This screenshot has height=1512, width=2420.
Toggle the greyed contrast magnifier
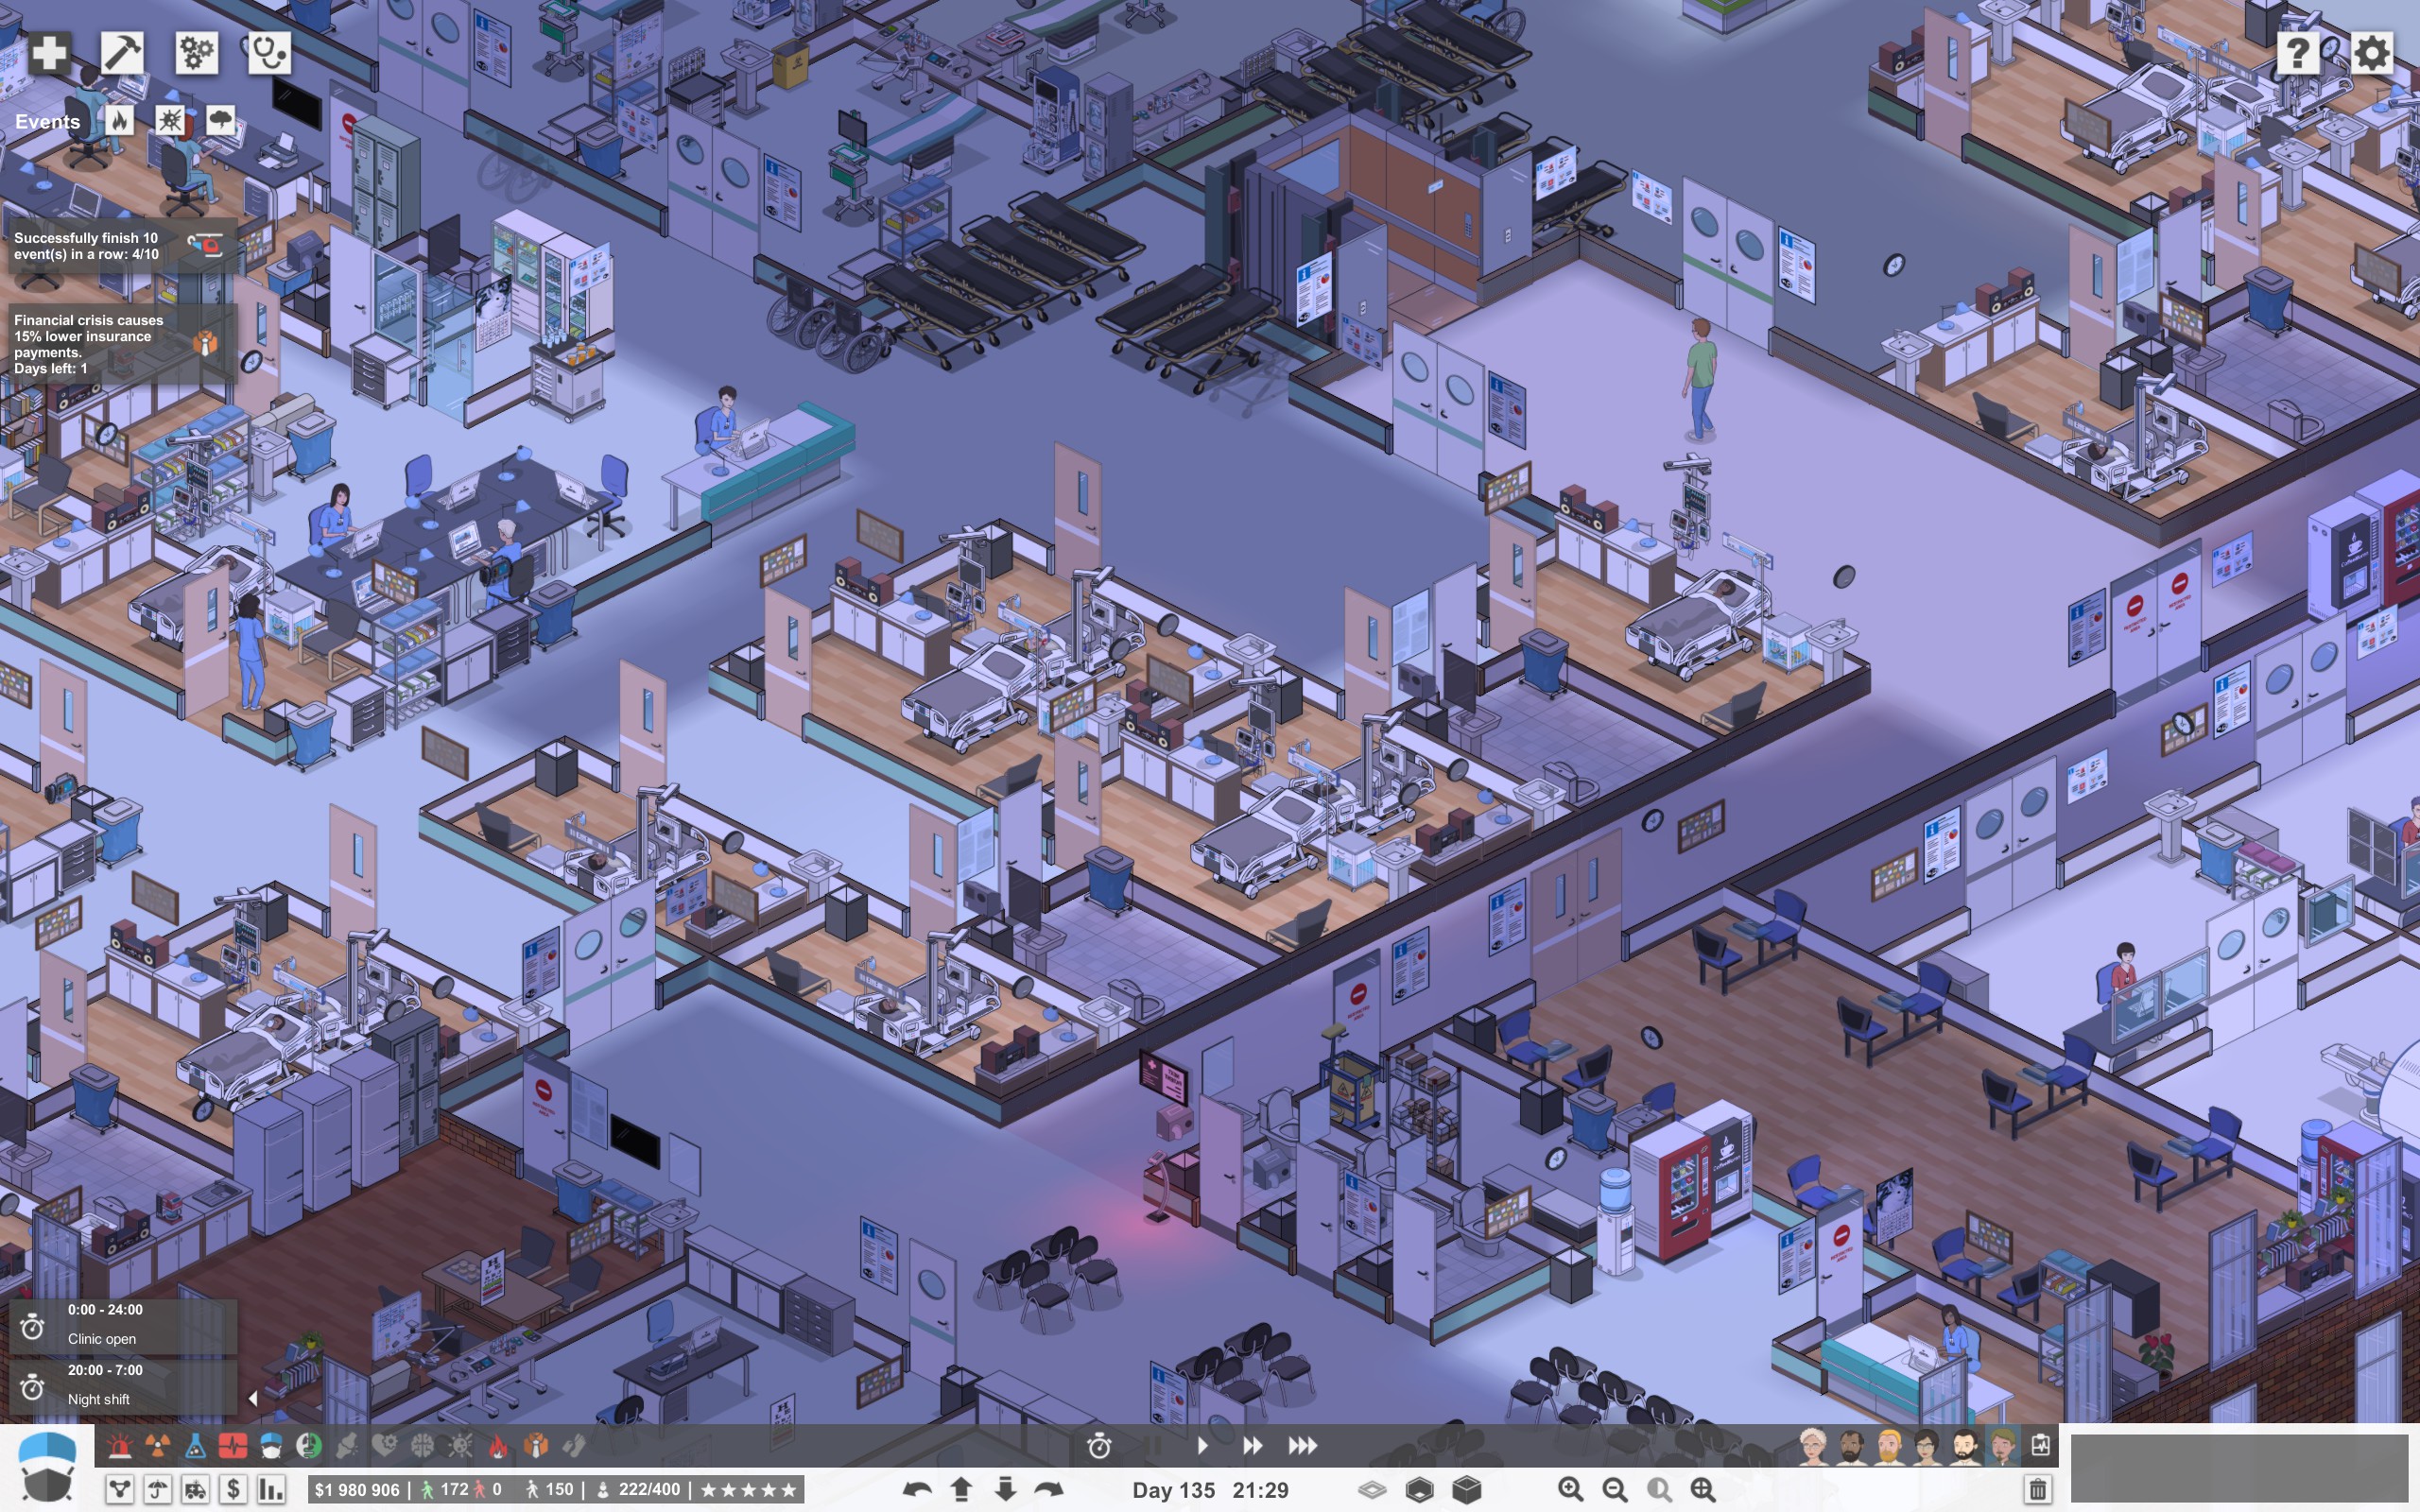(x=1659, y=1490)
